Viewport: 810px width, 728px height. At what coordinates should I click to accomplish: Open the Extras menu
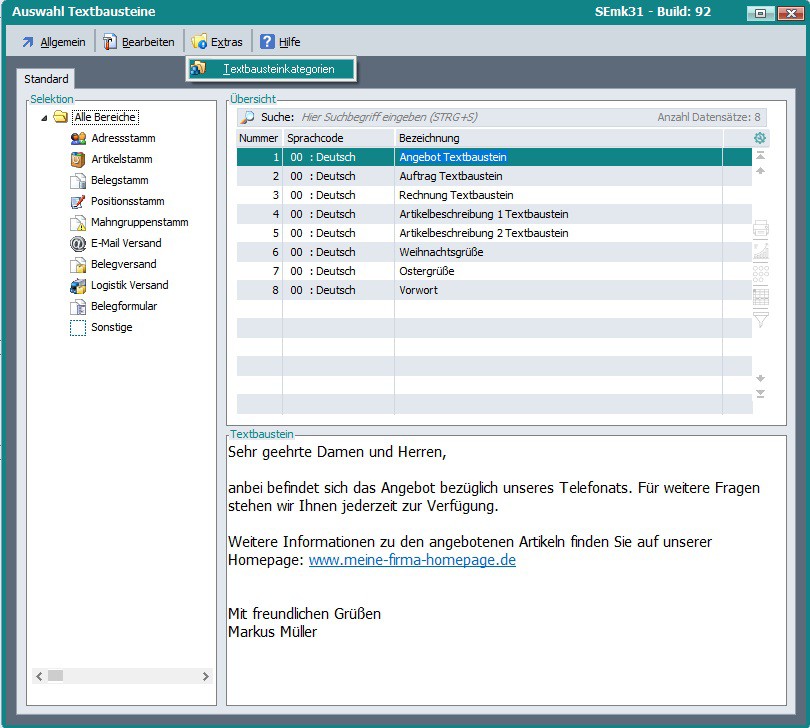click(x=217, y=42)
